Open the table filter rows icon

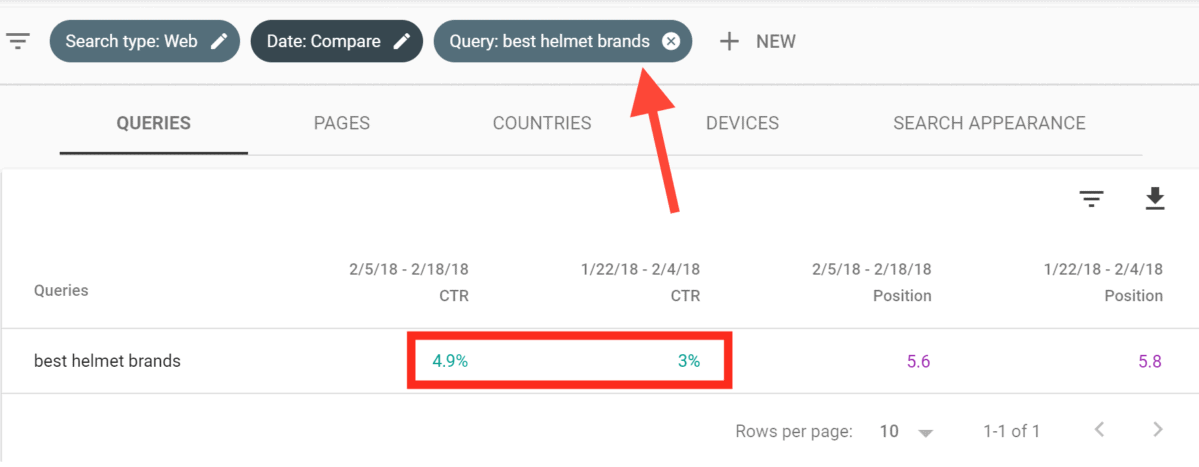(1091, 199)
